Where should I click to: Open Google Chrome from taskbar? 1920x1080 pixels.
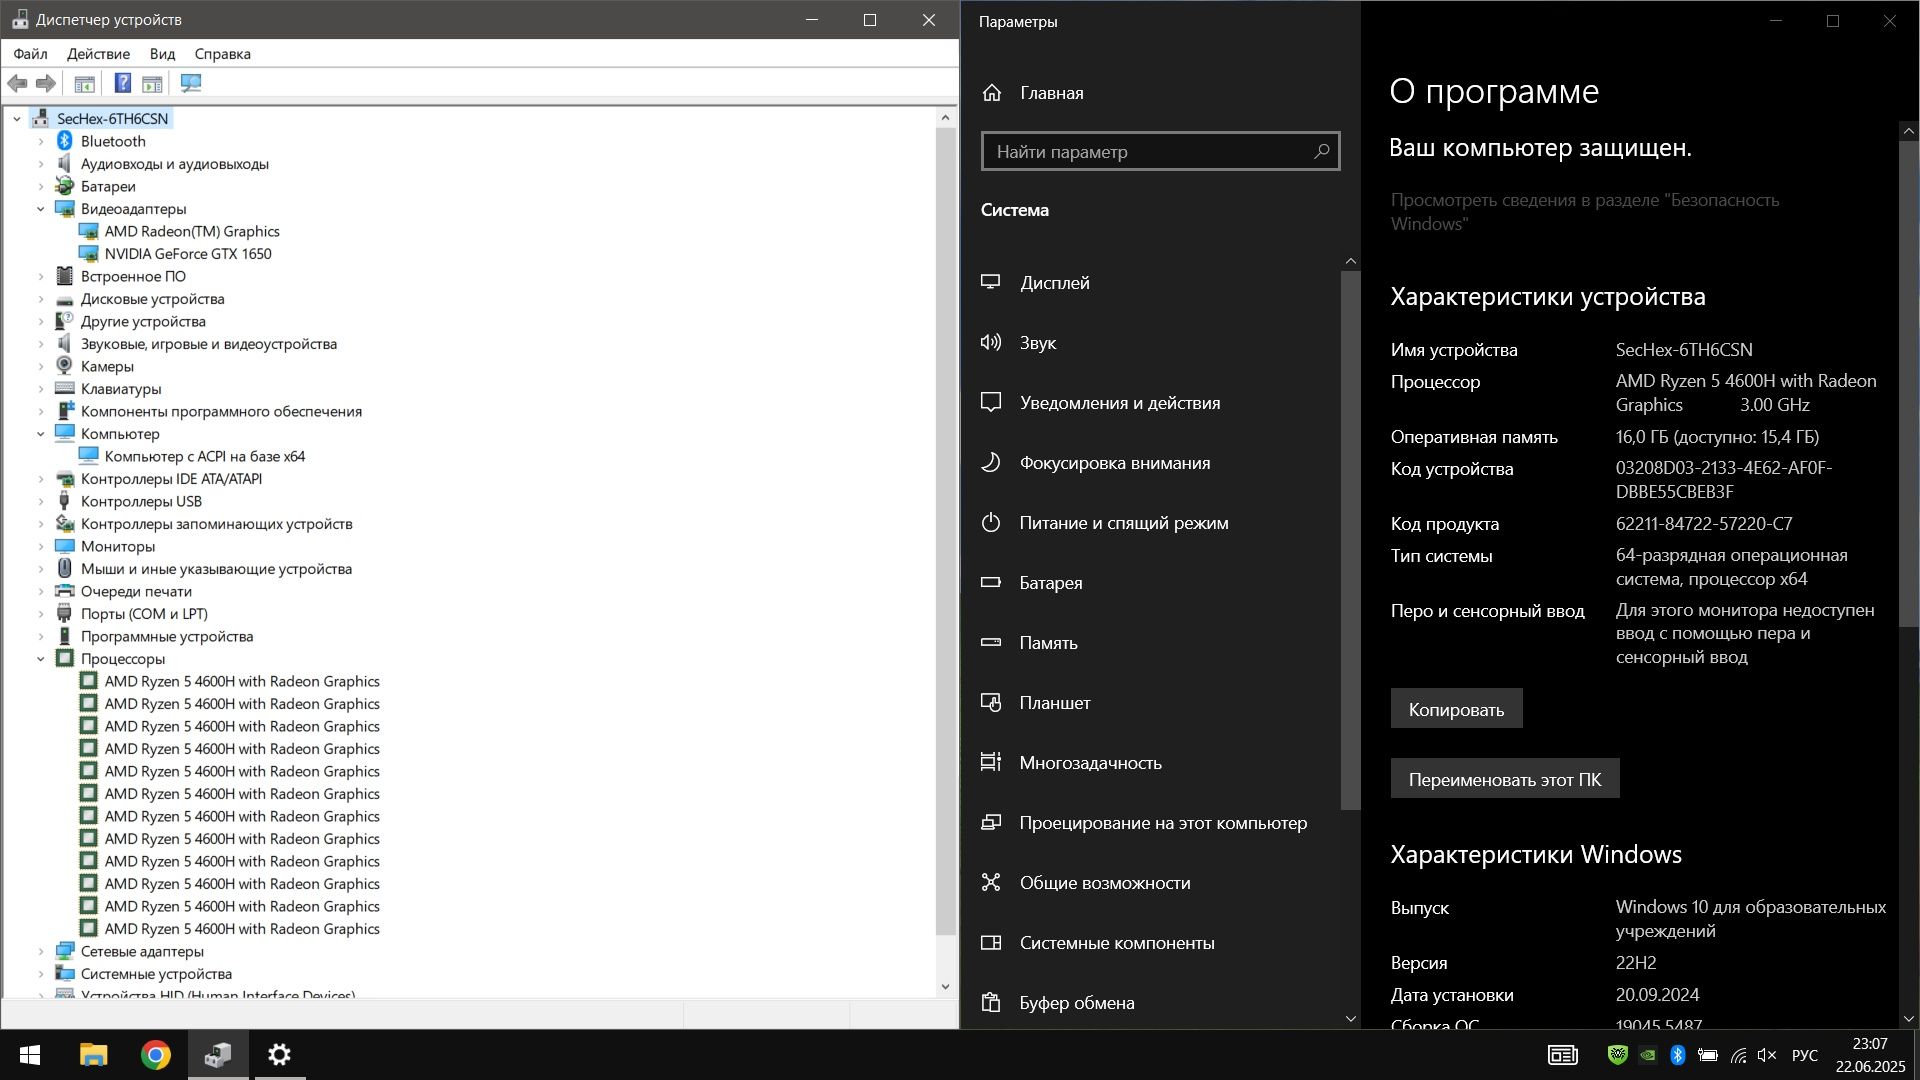(155, 1055)
